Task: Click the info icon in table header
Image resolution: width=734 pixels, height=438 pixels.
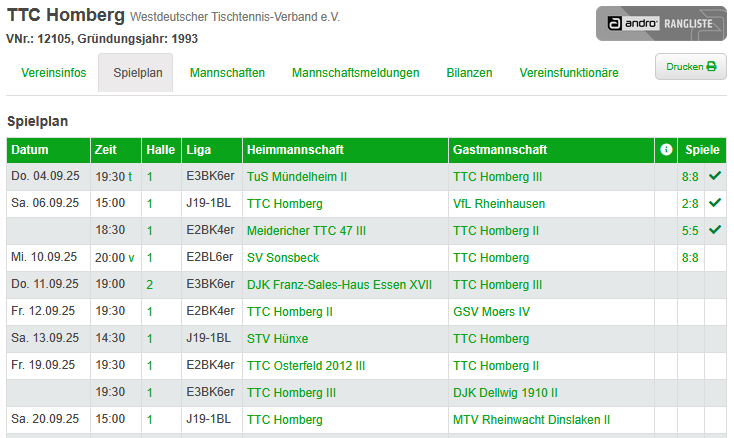Action: click(666, 149)
